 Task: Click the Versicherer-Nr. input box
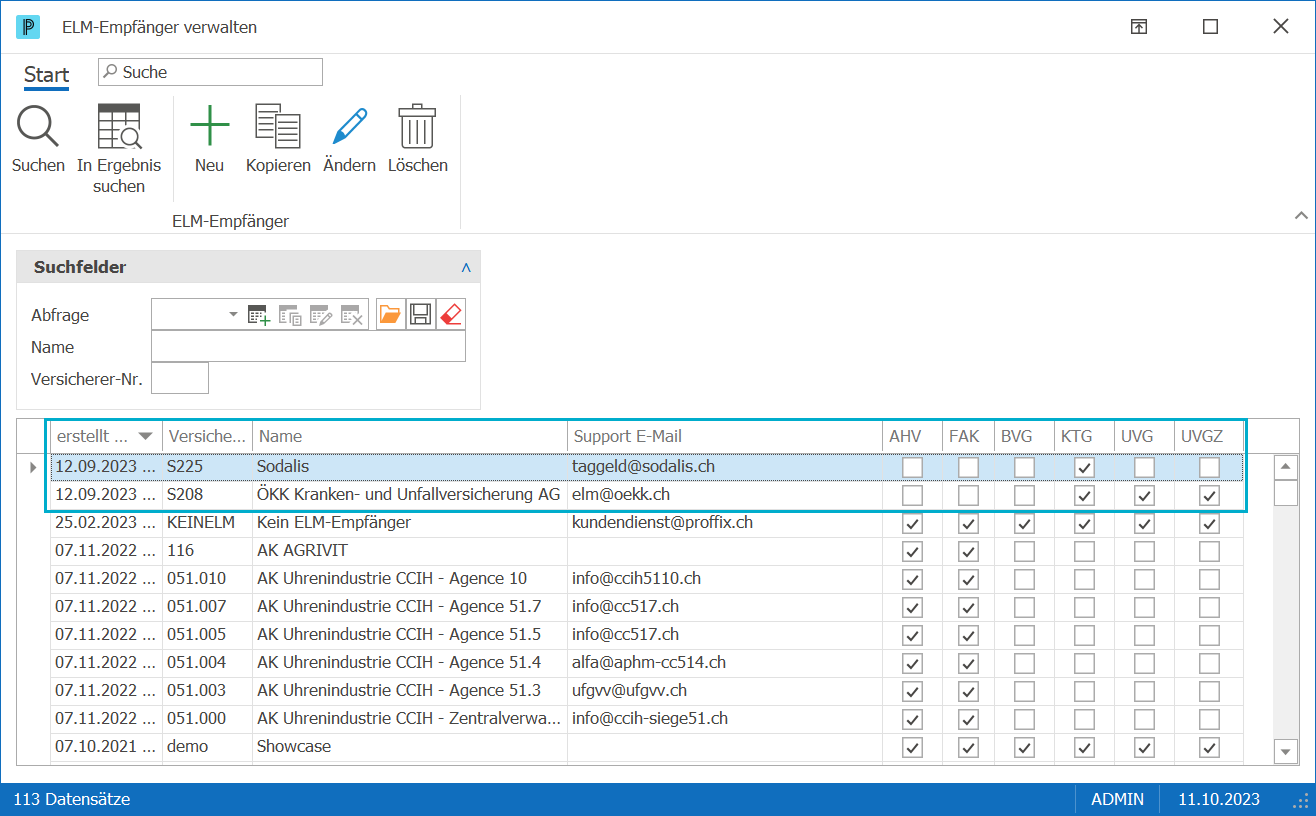pyautogui.click(x=180, y=379)
